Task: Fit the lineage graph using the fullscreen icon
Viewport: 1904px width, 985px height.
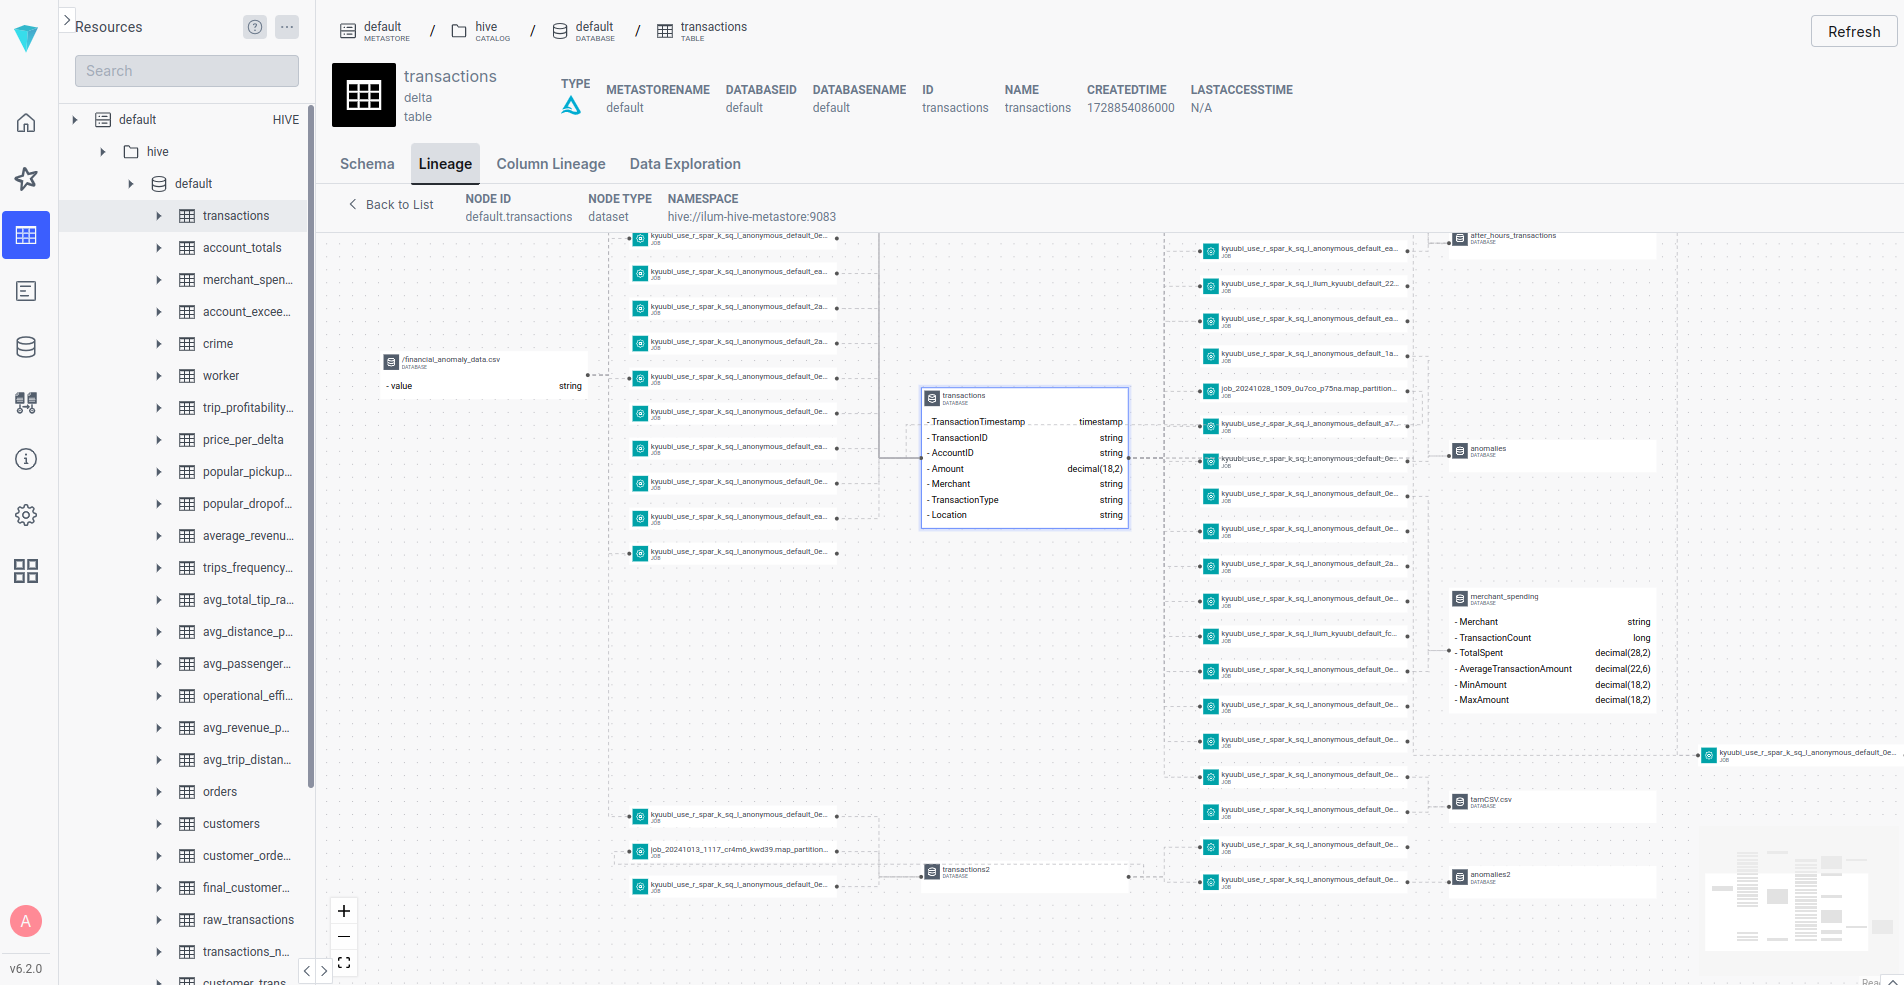Action: [x=343, y=962]
